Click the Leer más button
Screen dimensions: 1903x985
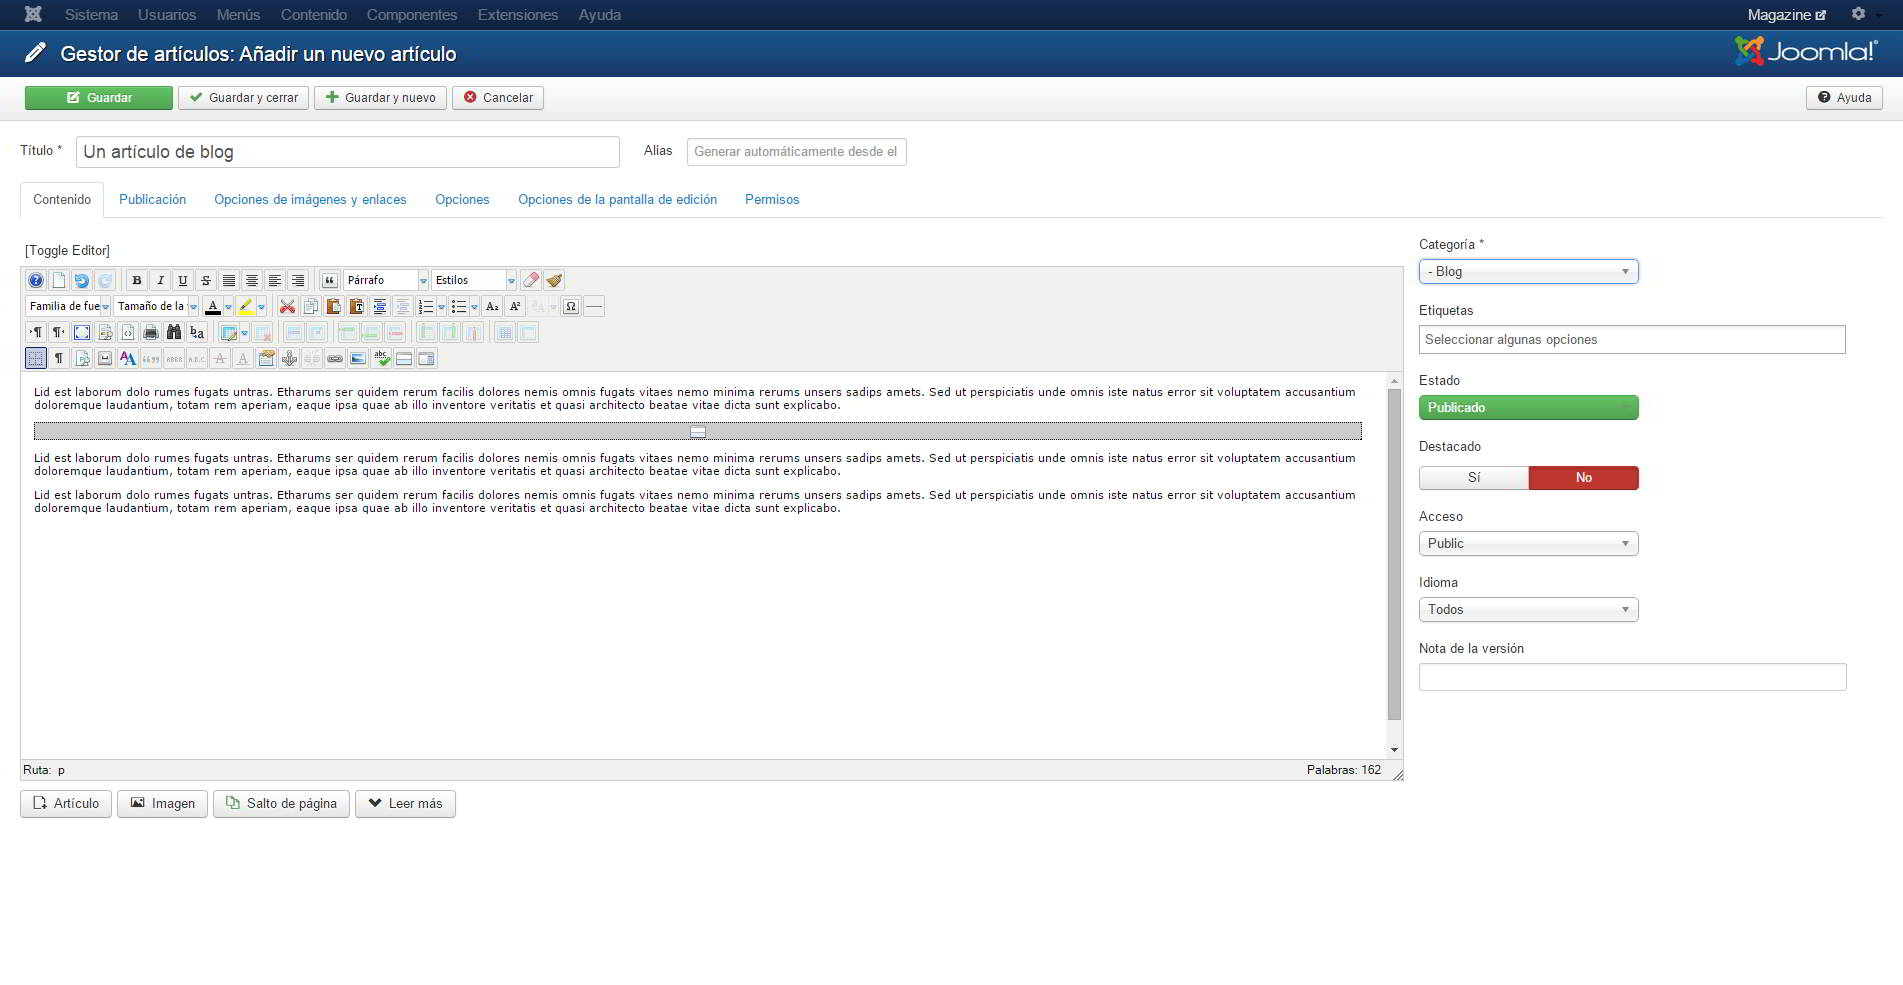pos(405,804)
